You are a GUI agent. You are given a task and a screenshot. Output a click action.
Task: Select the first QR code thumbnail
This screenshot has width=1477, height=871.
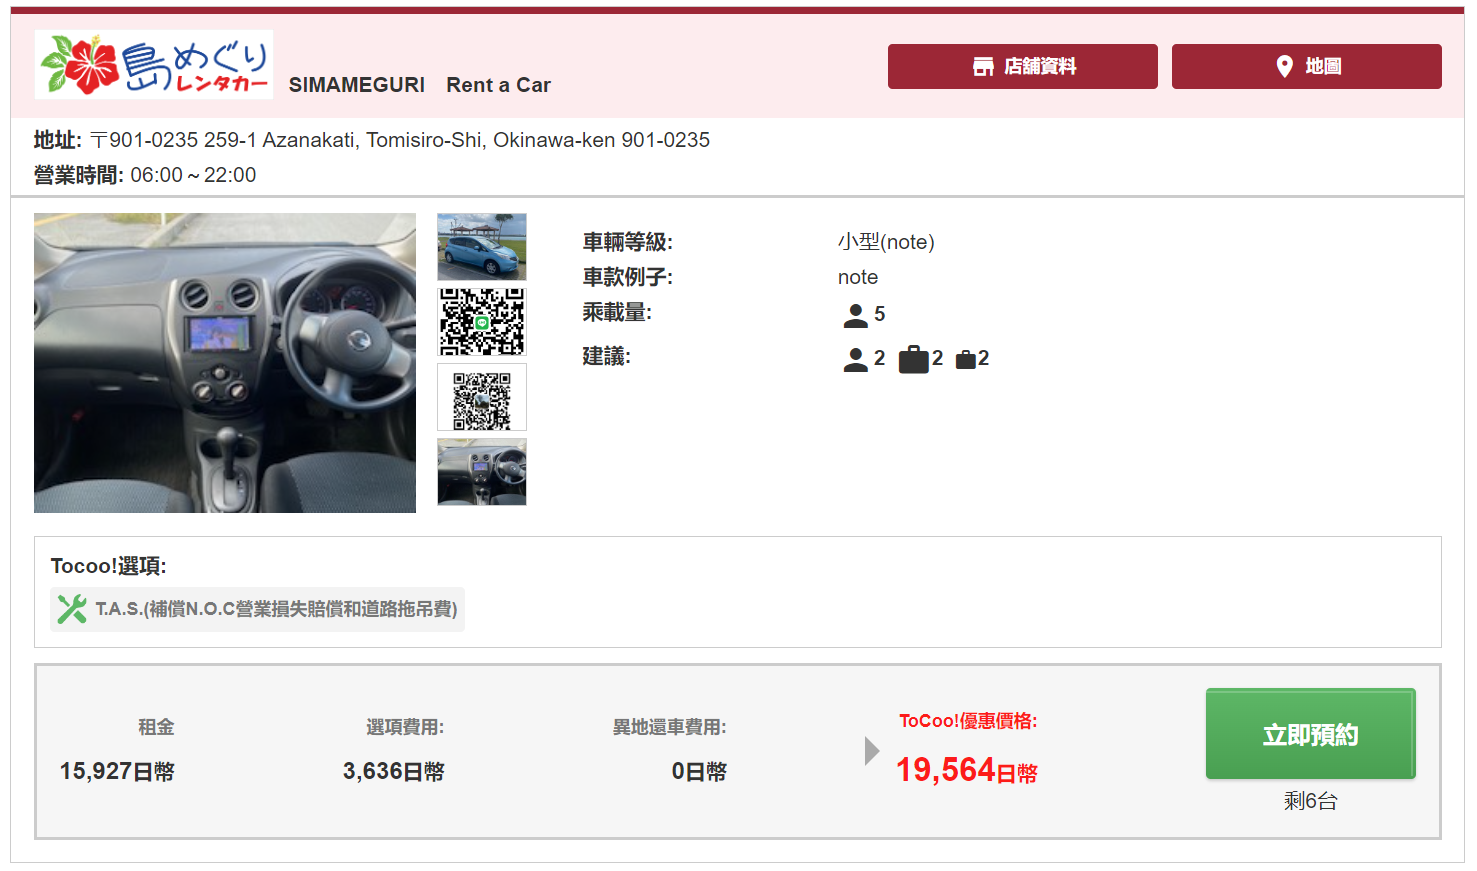click(482, 322)
